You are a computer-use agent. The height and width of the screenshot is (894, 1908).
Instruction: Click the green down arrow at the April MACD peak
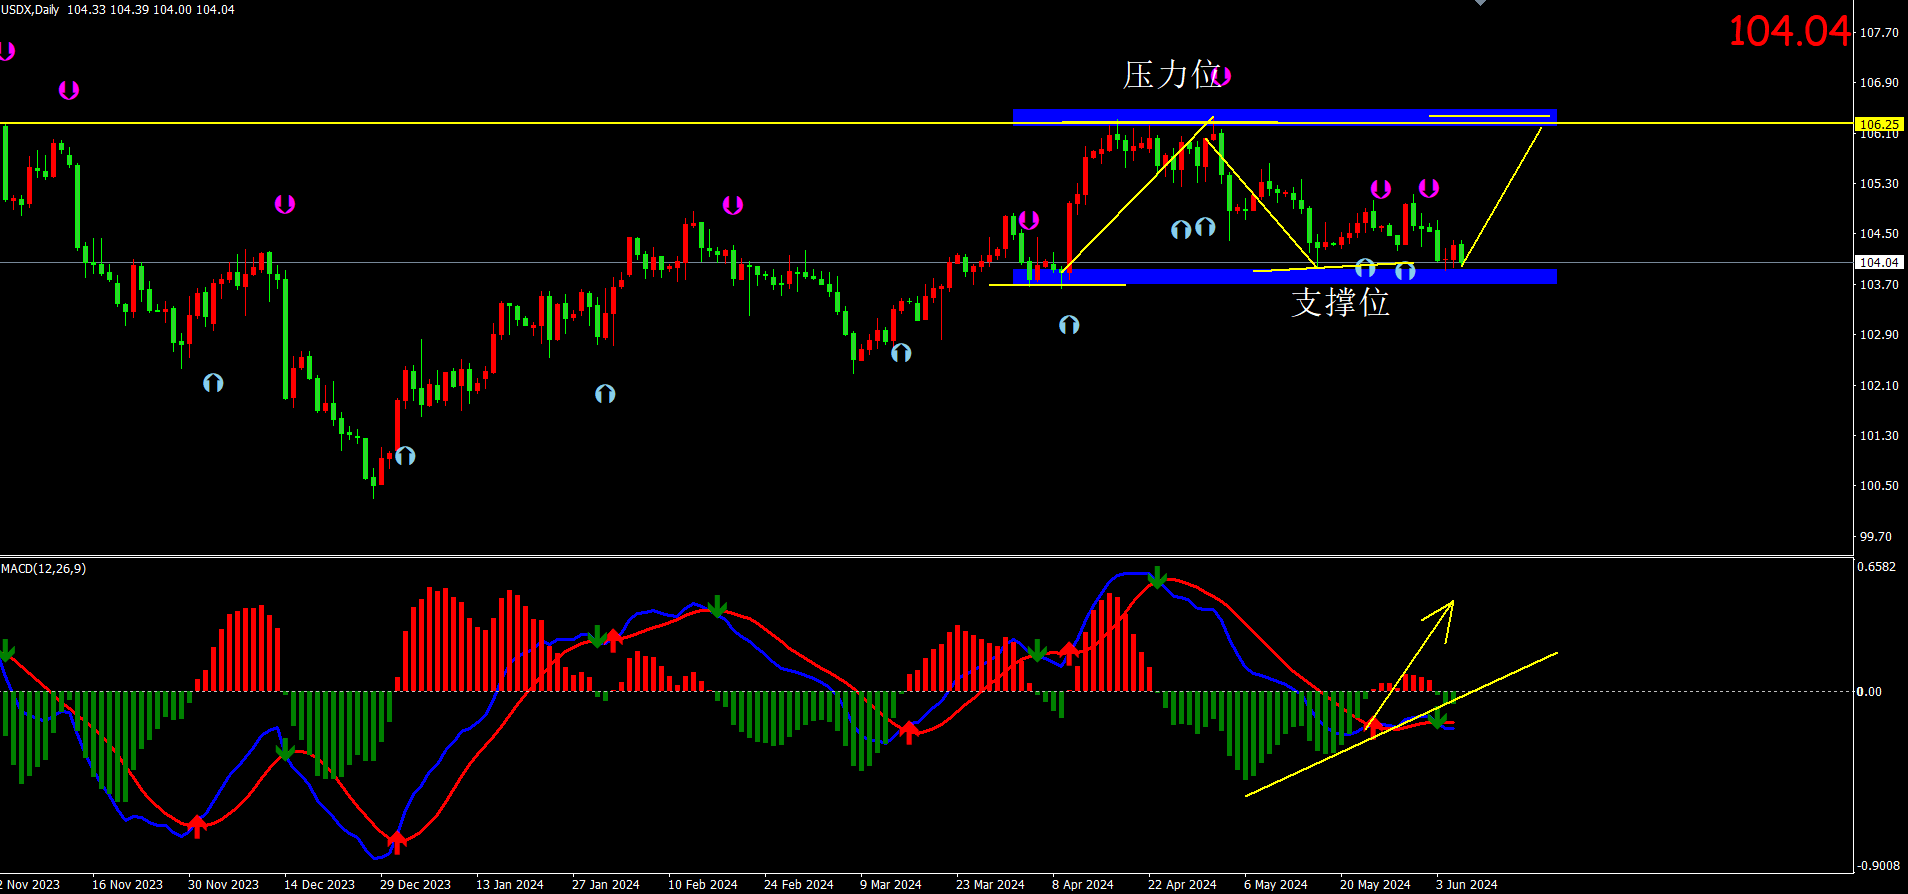click(1157, 578)
